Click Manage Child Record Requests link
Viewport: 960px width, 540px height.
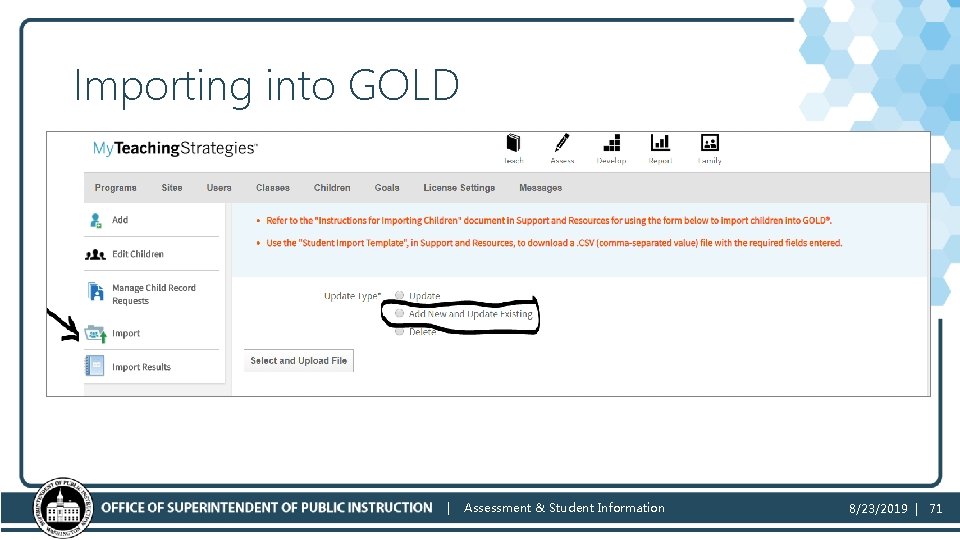point(154,294)
